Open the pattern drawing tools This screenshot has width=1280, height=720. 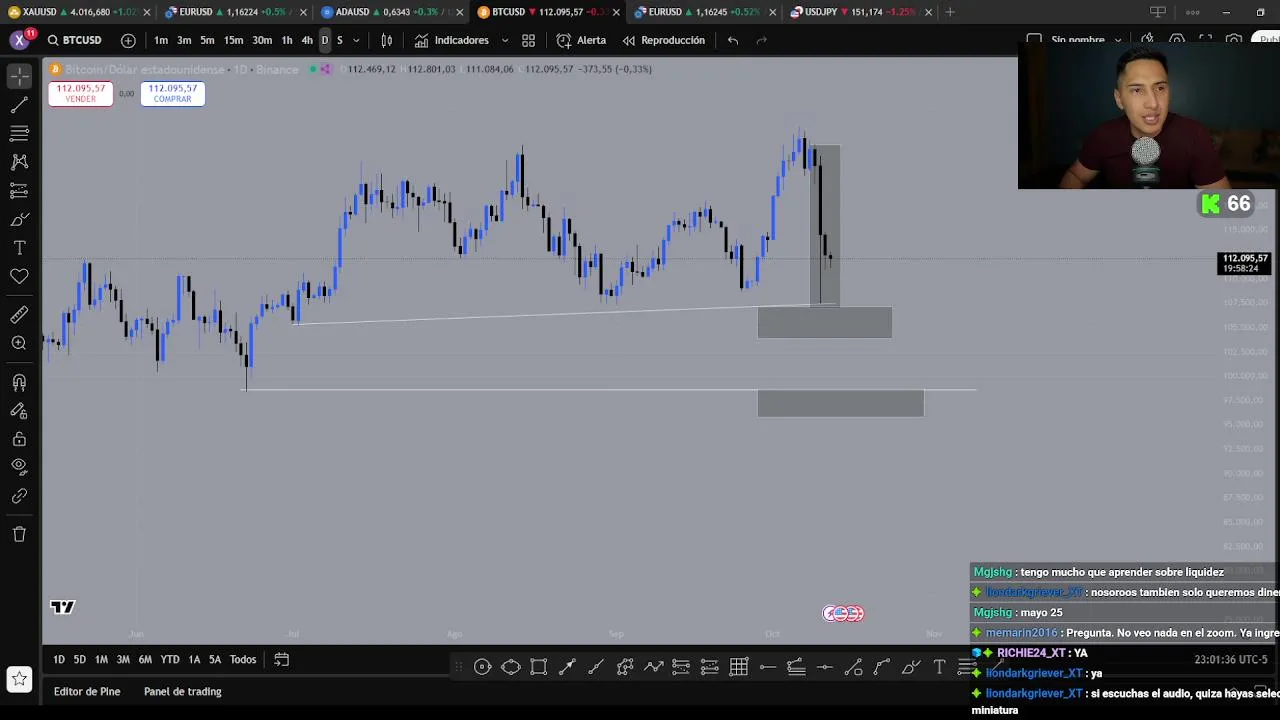coord(19,161)
